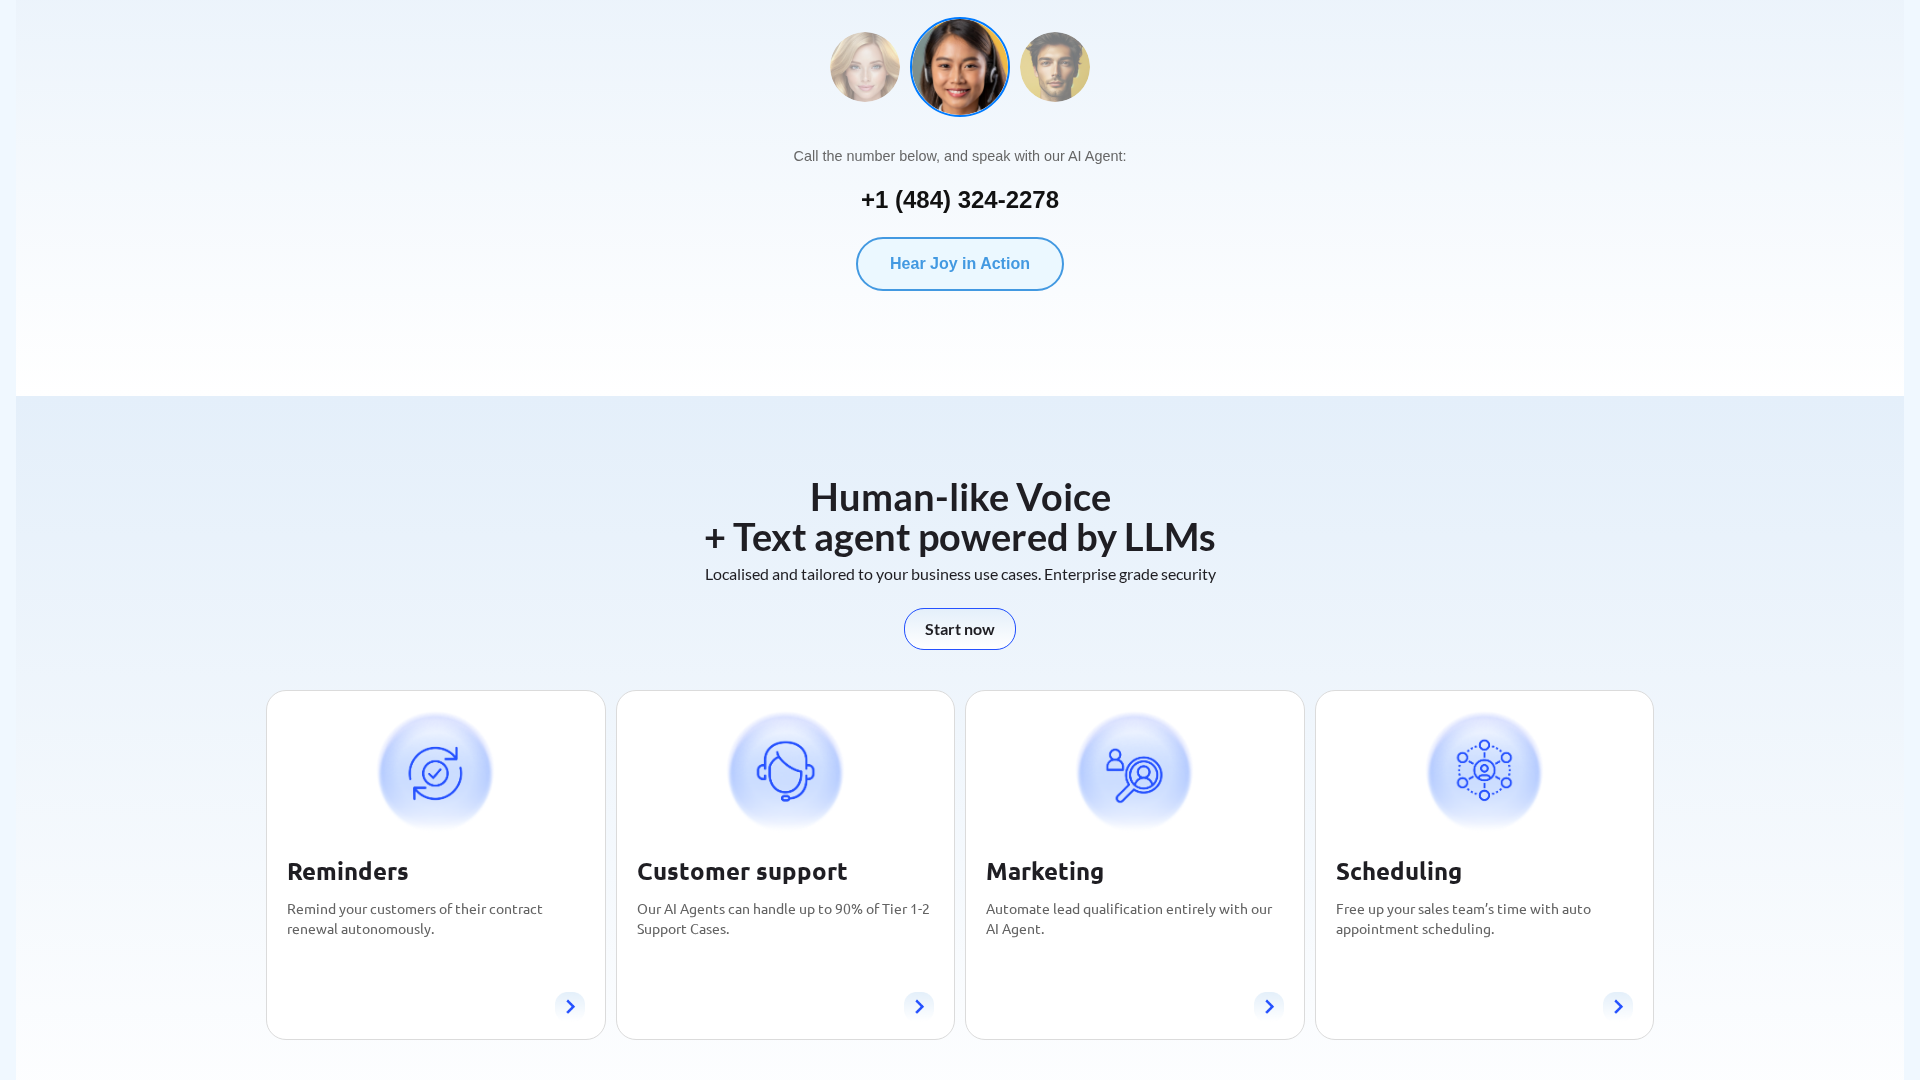Open Scheduling details via chevron arrow
The width and height of the screenshot is (1920, 1080).
pyautogui.click(x=1618, y=1006)
